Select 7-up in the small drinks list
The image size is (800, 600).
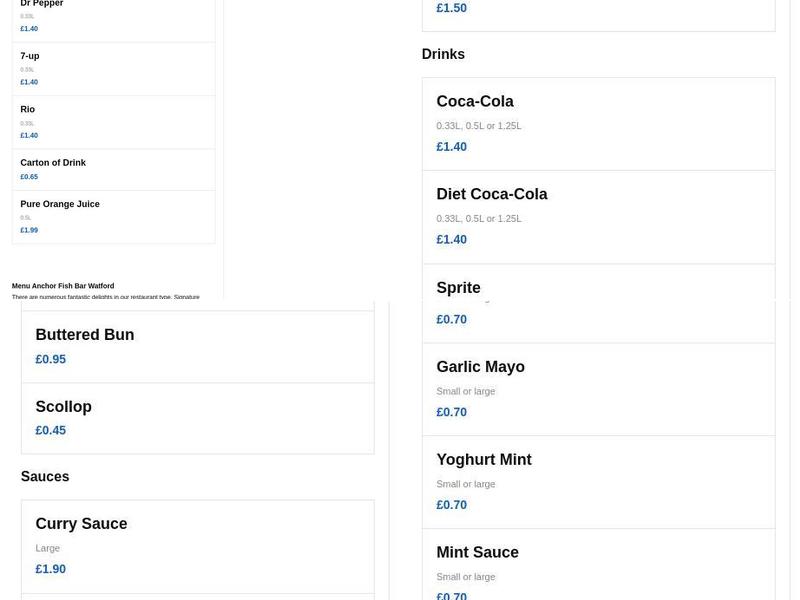tap(30, 57)
